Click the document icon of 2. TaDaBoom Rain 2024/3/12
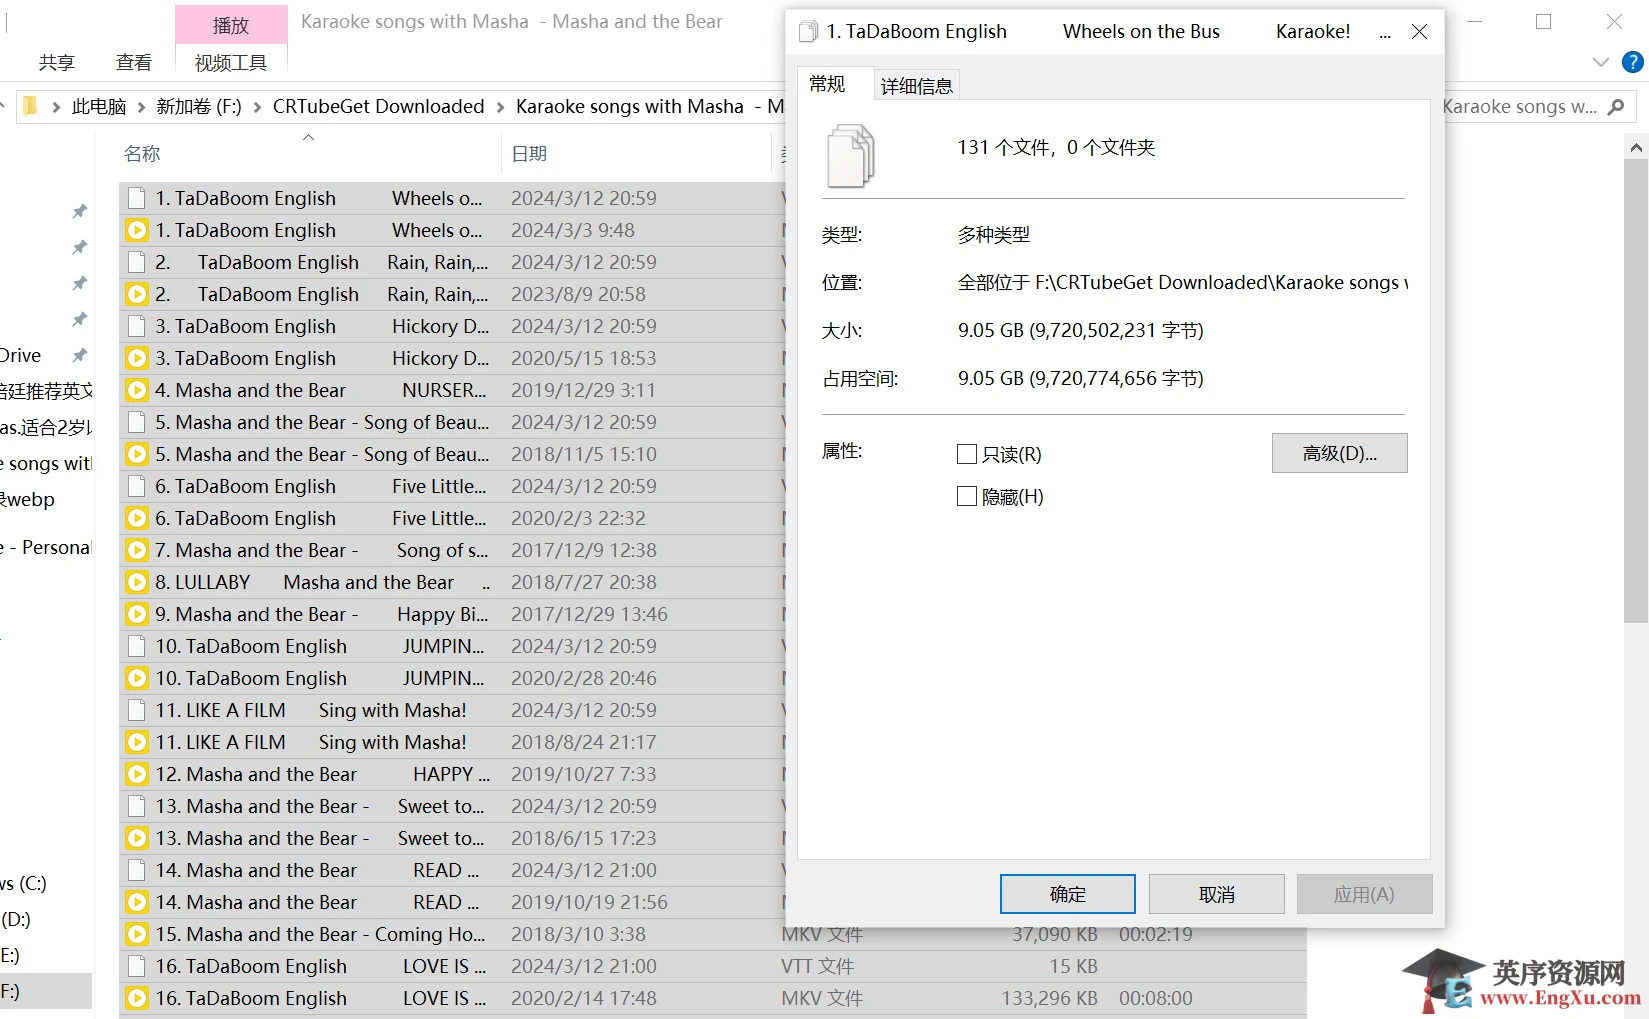This screenshot has height=1019, width=1649. pyautogui.click(x=137, y=262)
